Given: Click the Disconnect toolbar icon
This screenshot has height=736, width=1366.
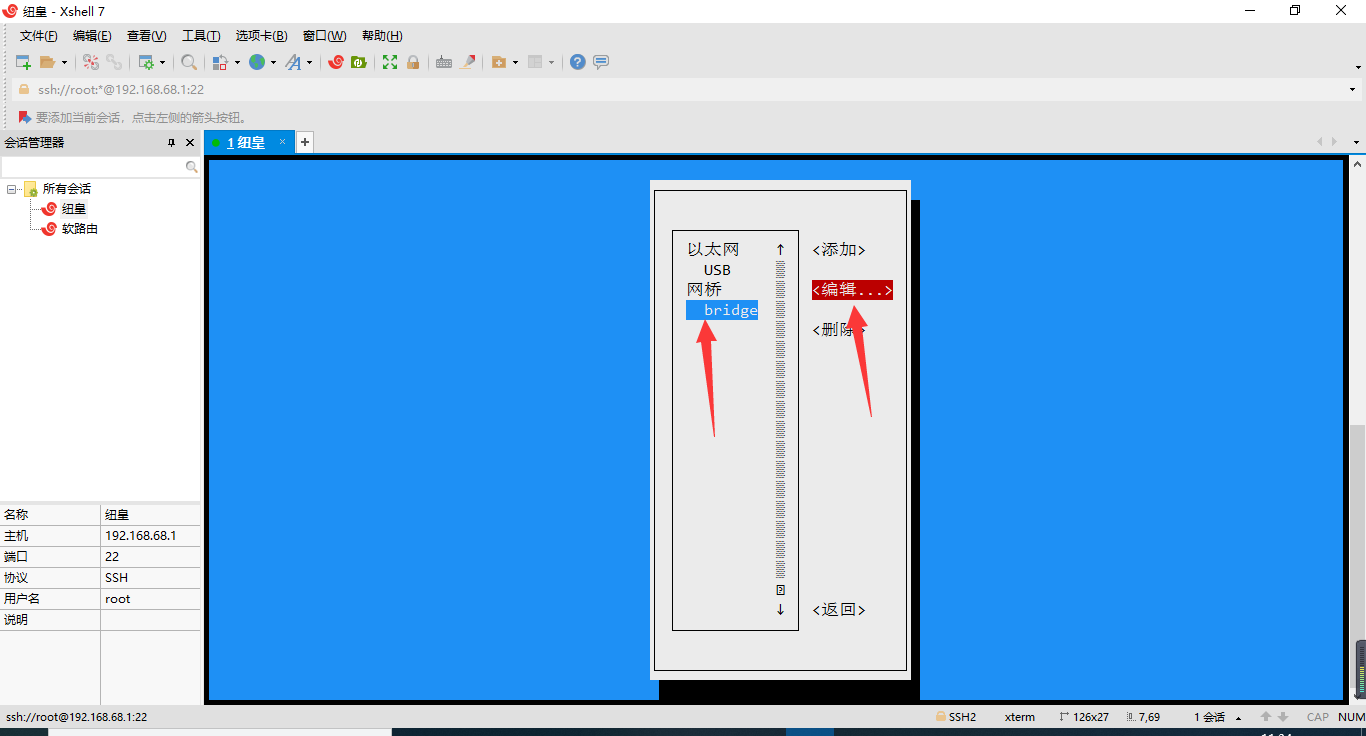Looking at the screenshot, I should coord(91,62).
